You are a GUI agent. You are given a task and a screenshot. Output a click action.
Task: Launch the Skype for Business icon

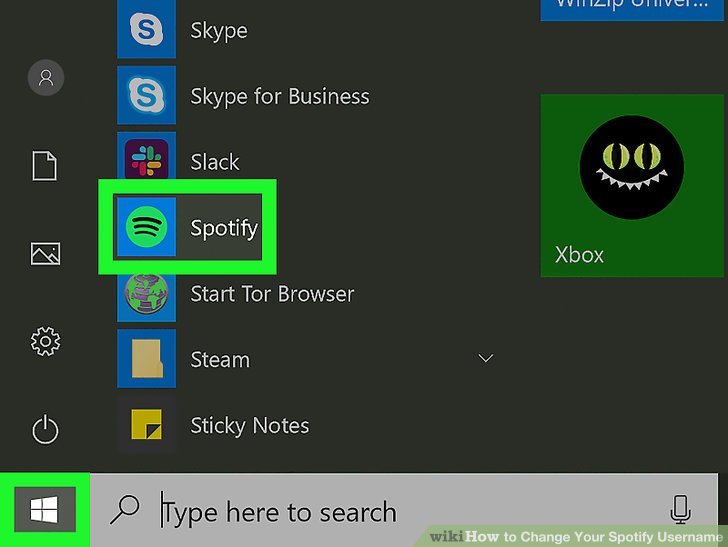(146, 95)
